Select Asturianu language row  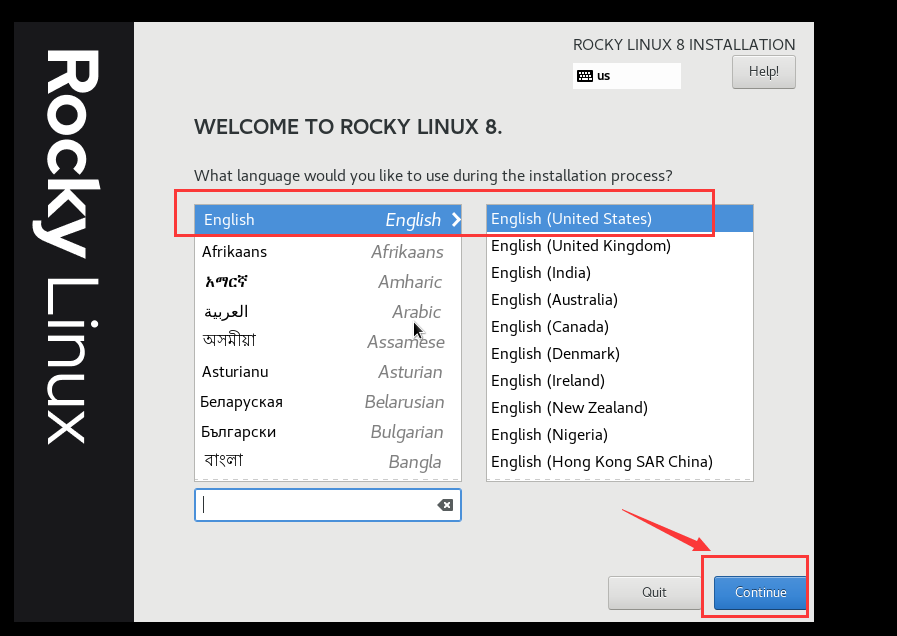point(328,372)
